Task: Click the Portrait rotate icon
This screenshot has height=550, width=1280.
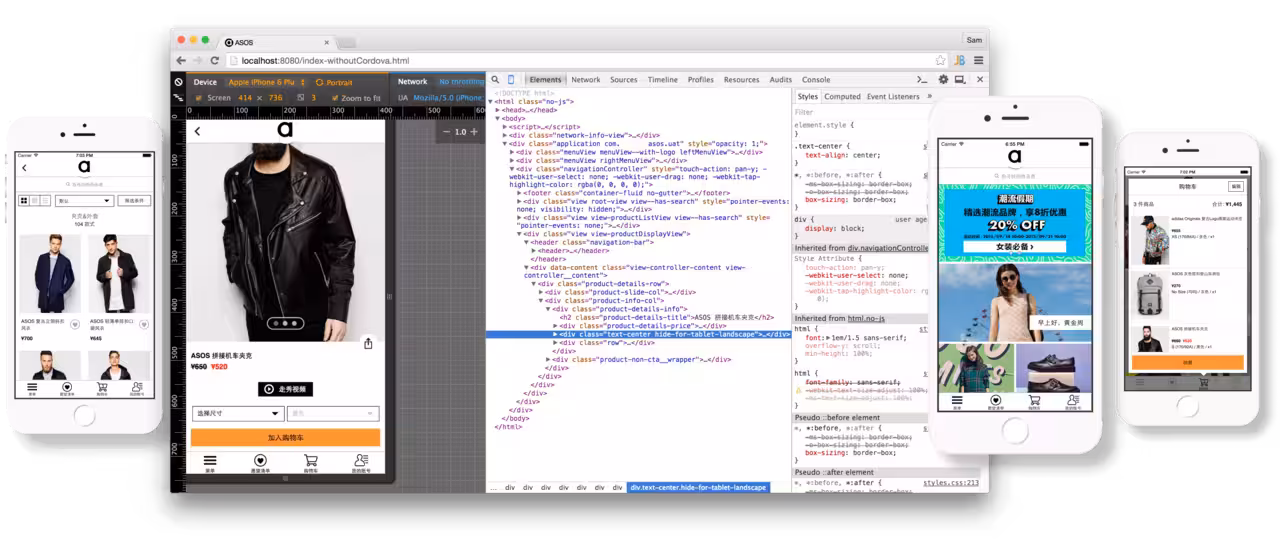Action: 318,82
